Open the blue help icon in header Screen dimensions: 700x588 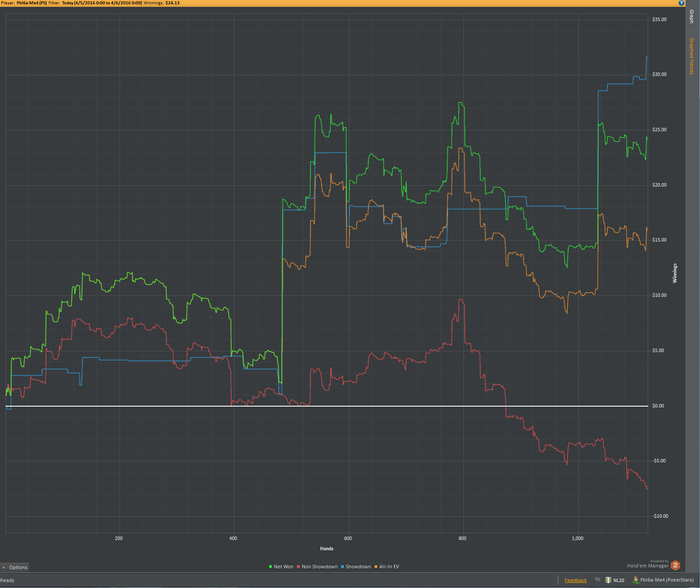click(x=681, y=3)
